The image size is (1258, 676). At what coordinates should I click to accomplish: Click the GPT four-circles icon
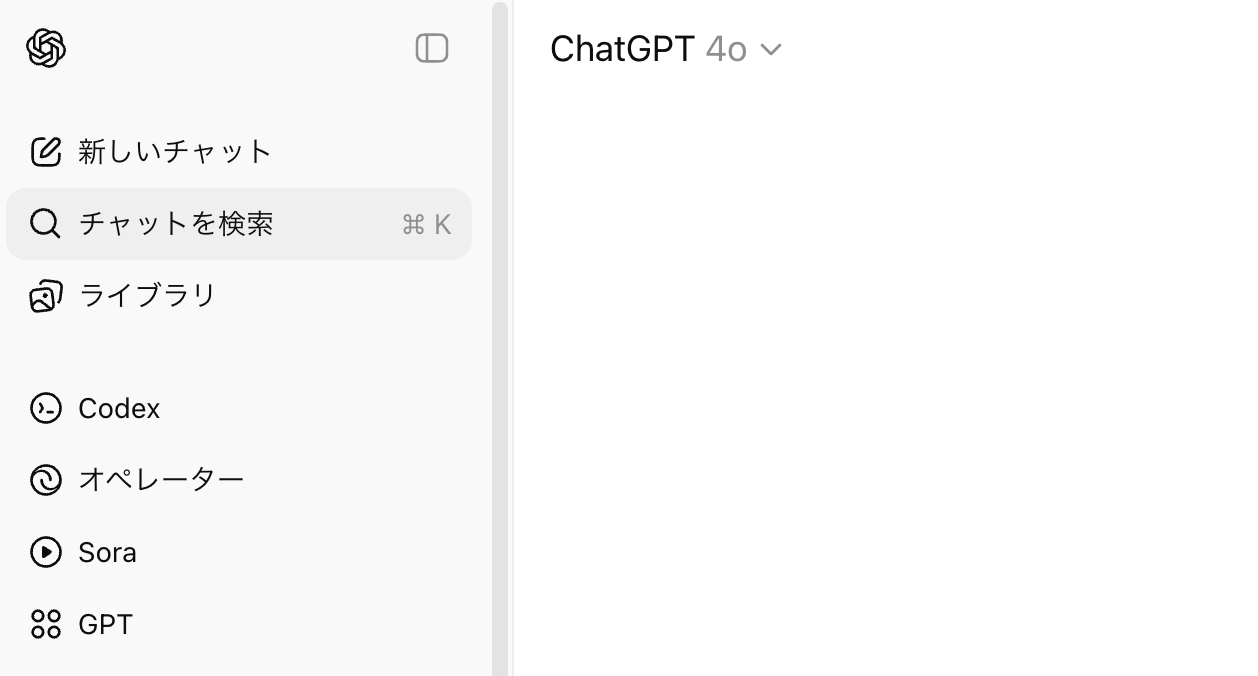(x=46, y=624)
